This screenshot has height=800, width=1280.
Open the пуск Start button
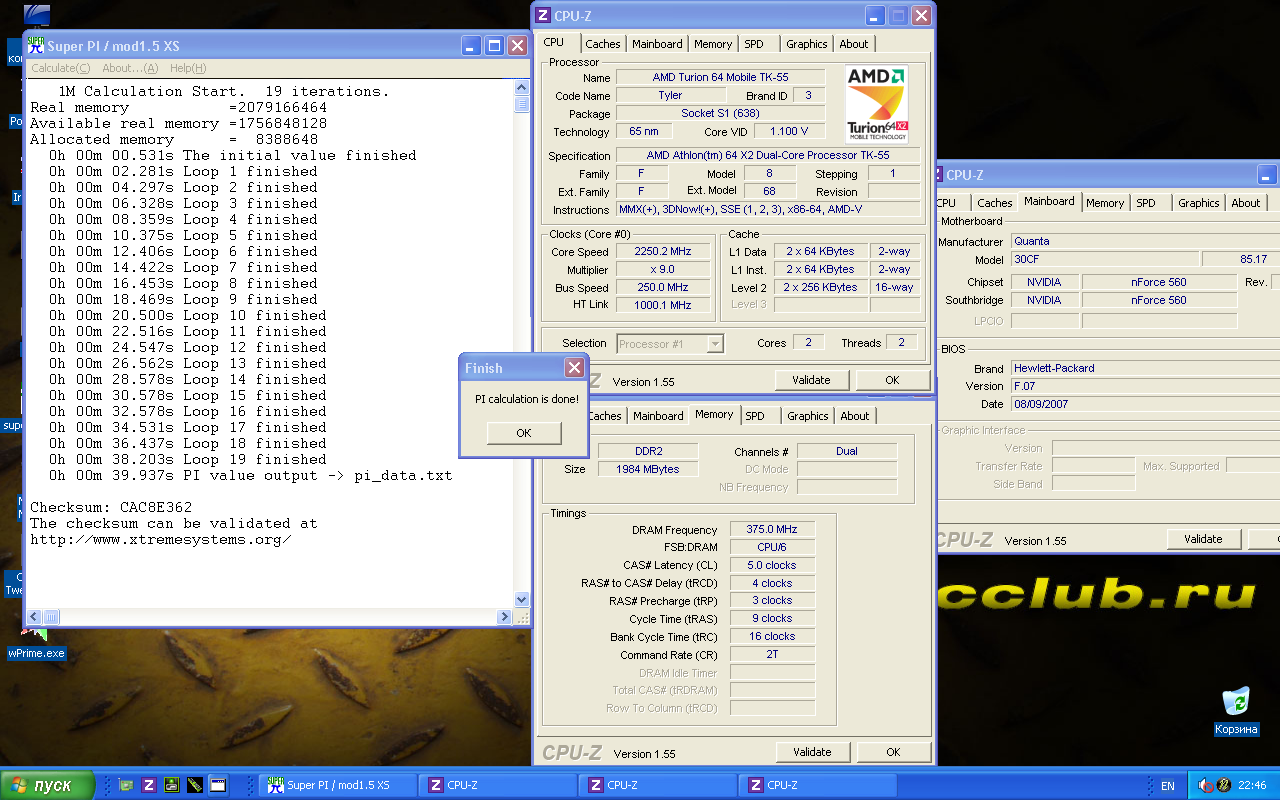tap(48, 785)
